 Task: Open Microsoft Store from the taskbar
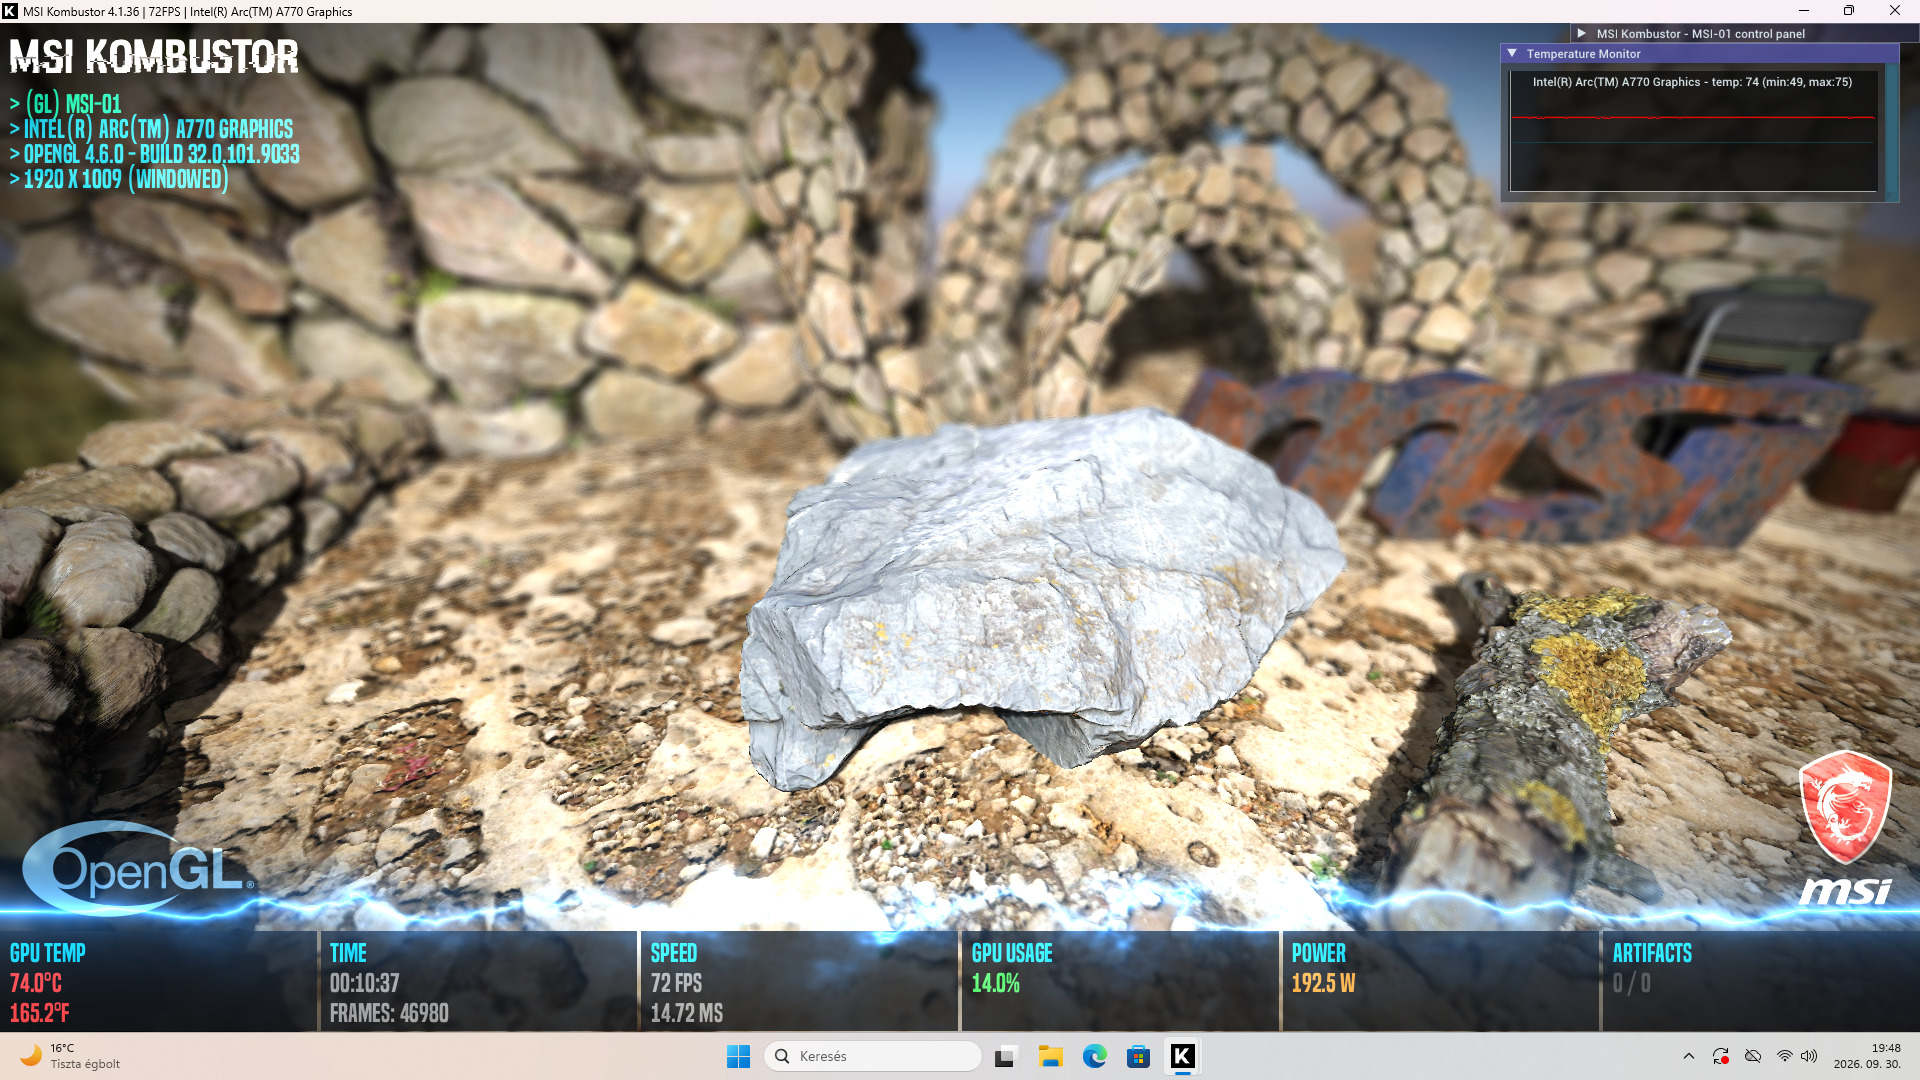click(x=1138, y=1056)
